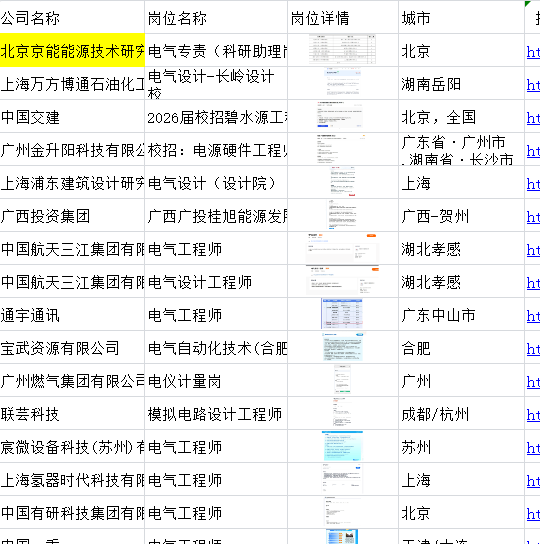Open the hyperlink in the 北京京能 row

(x=533, y=52)
